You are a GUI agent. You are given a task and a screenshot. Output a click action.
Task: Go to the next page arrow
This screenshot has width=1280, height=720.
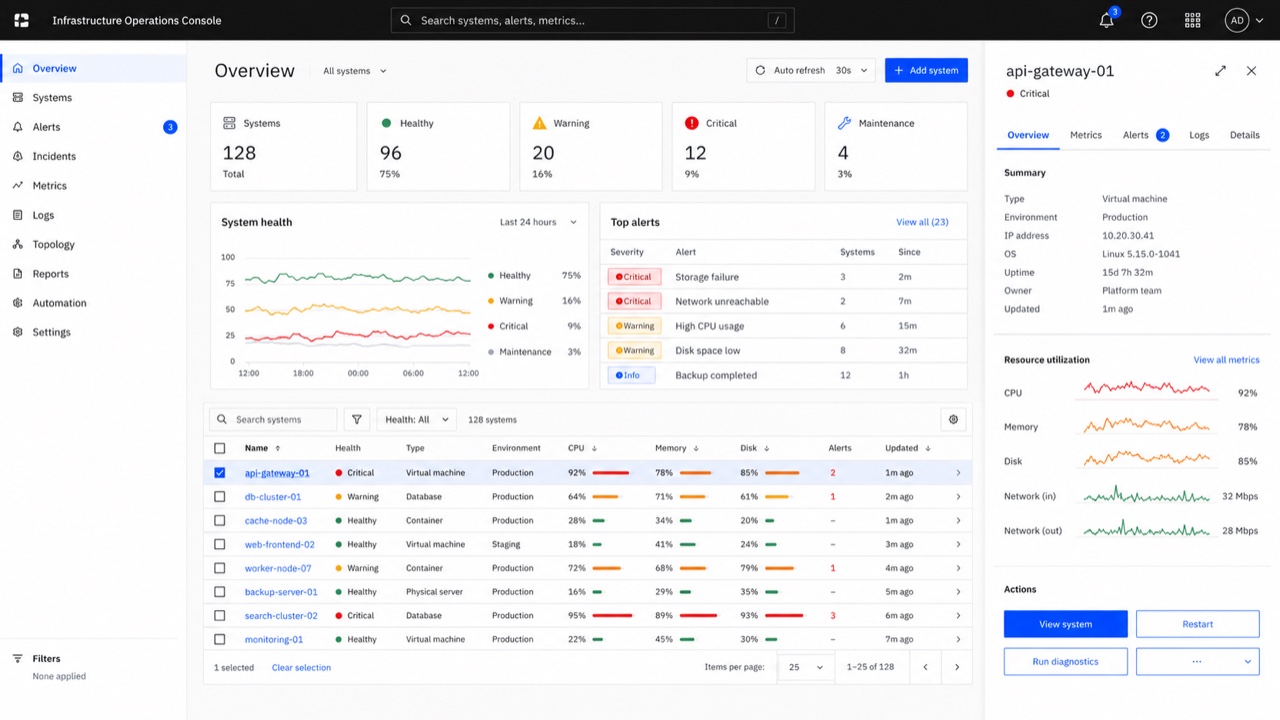click(x=957, y=667)
